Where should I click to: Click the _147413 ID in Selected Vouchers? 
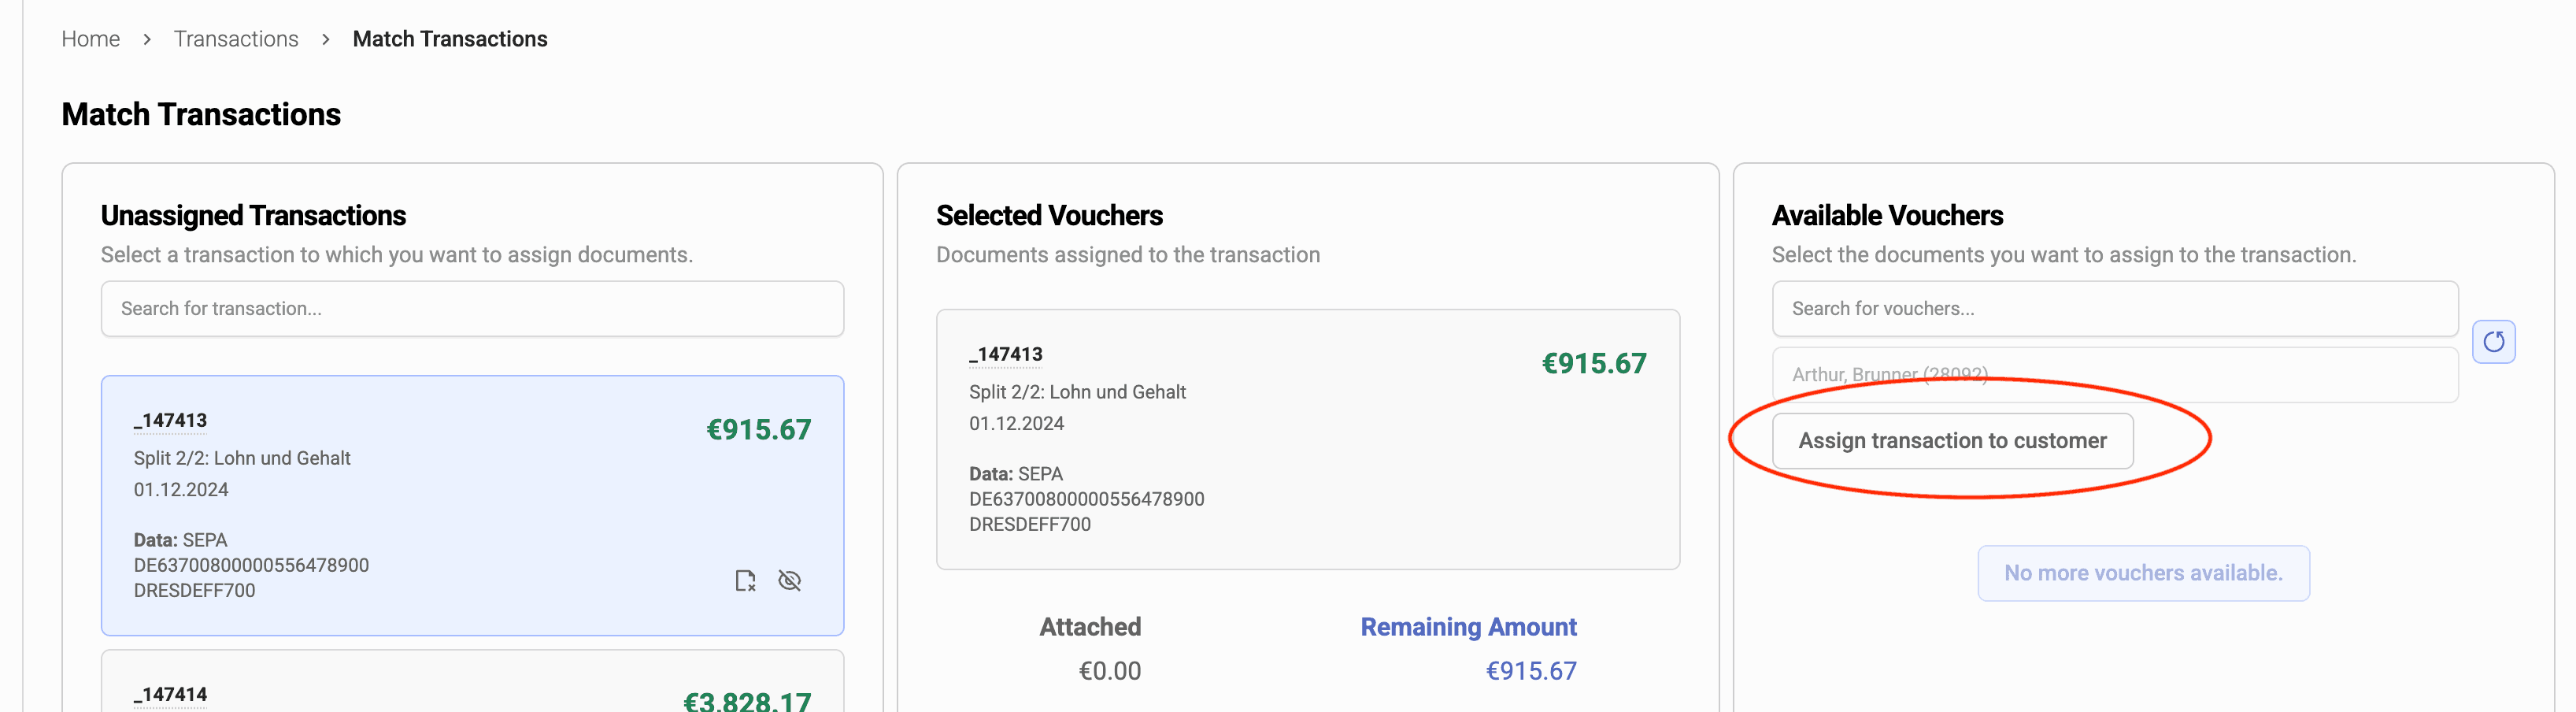coord(1006,355)
